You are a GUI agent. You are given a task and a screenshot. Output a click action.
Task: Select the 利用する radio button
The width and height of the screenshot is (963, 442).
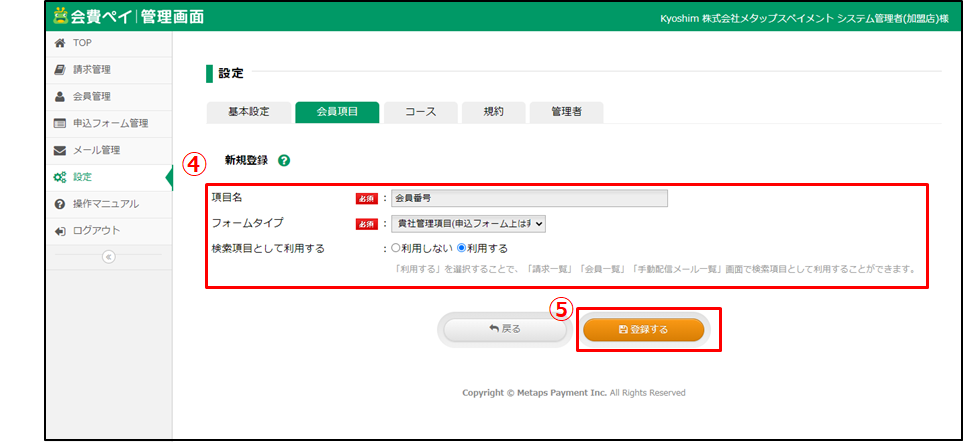point(462,248)
